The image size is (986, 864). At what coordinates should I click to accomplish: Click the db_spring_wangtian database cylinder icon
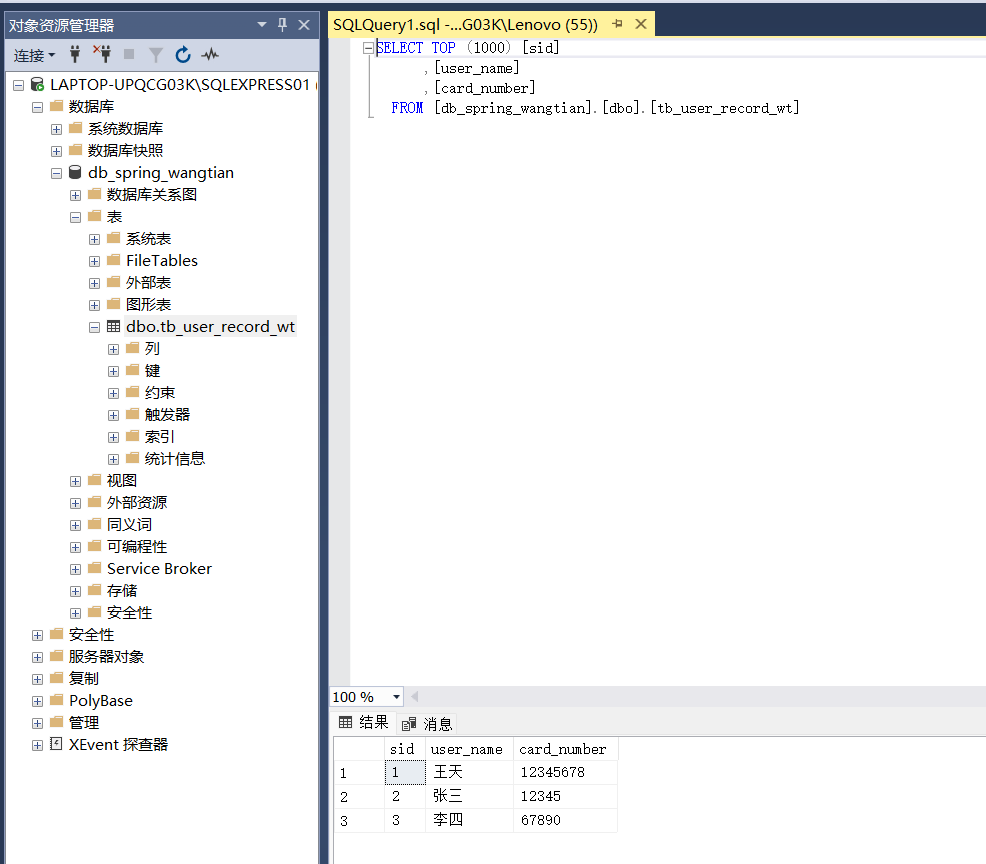(75, 172)
